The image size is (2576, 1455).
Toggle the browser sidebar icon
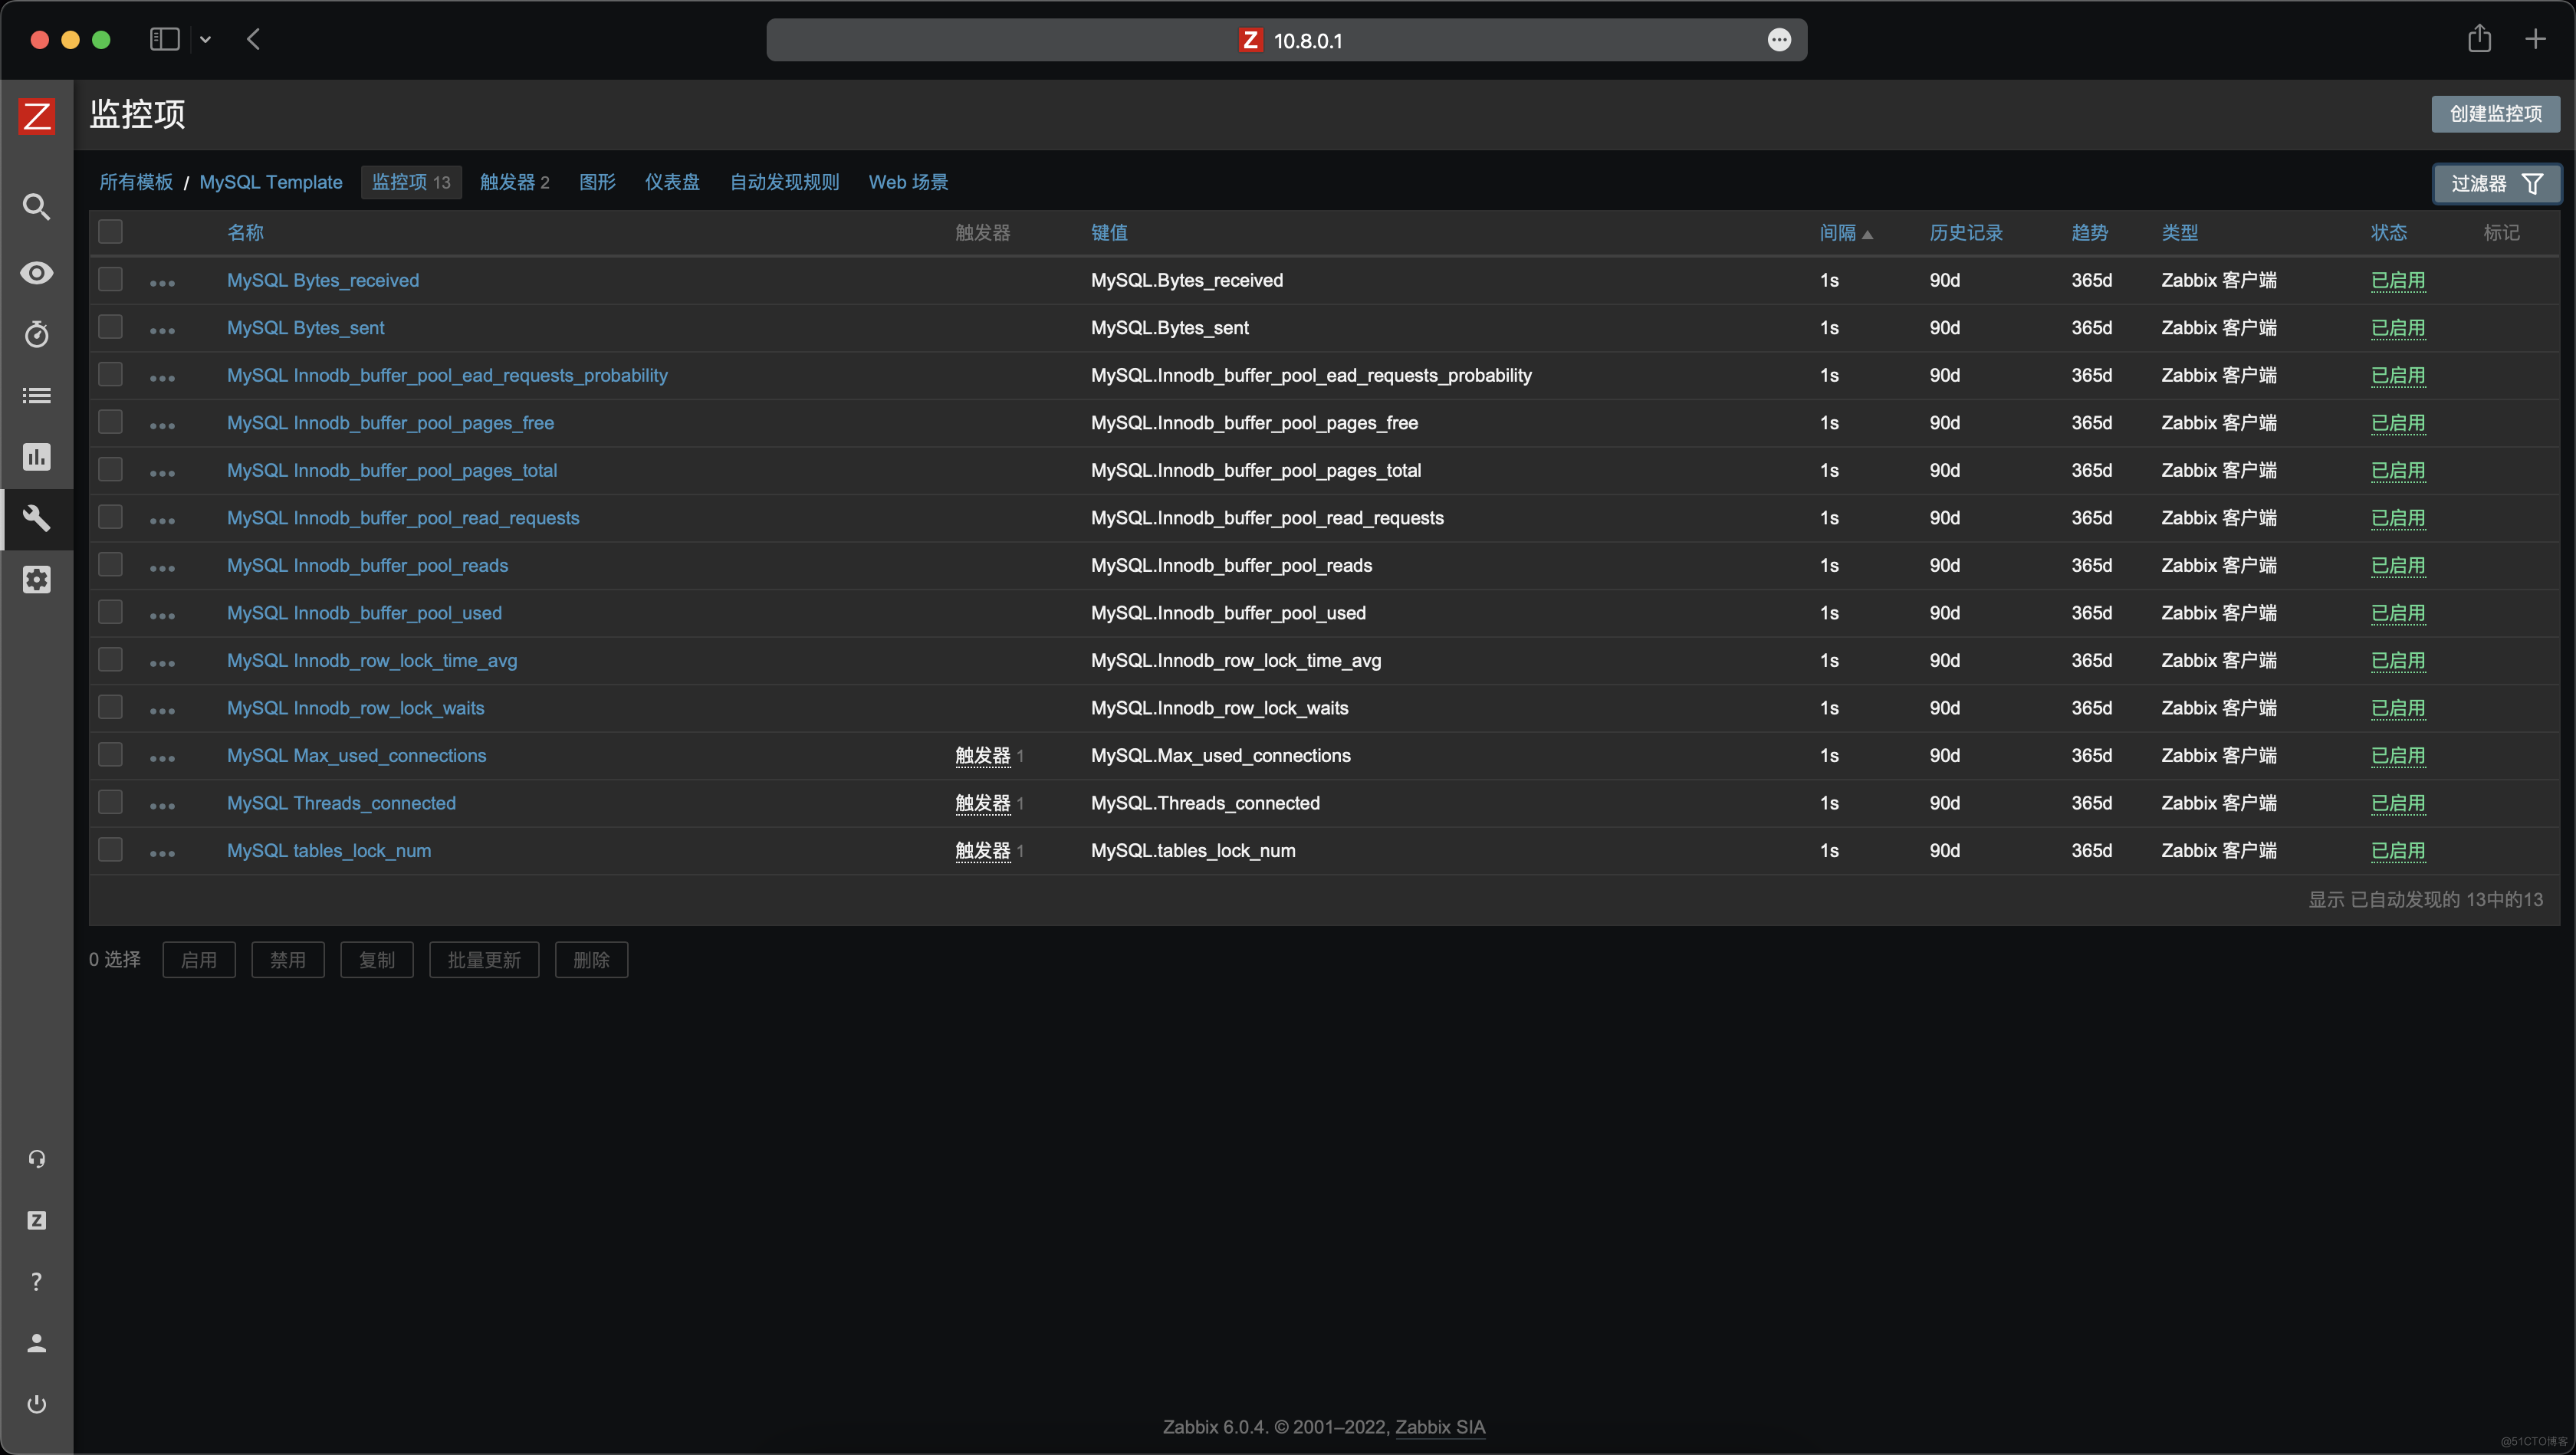165,39
